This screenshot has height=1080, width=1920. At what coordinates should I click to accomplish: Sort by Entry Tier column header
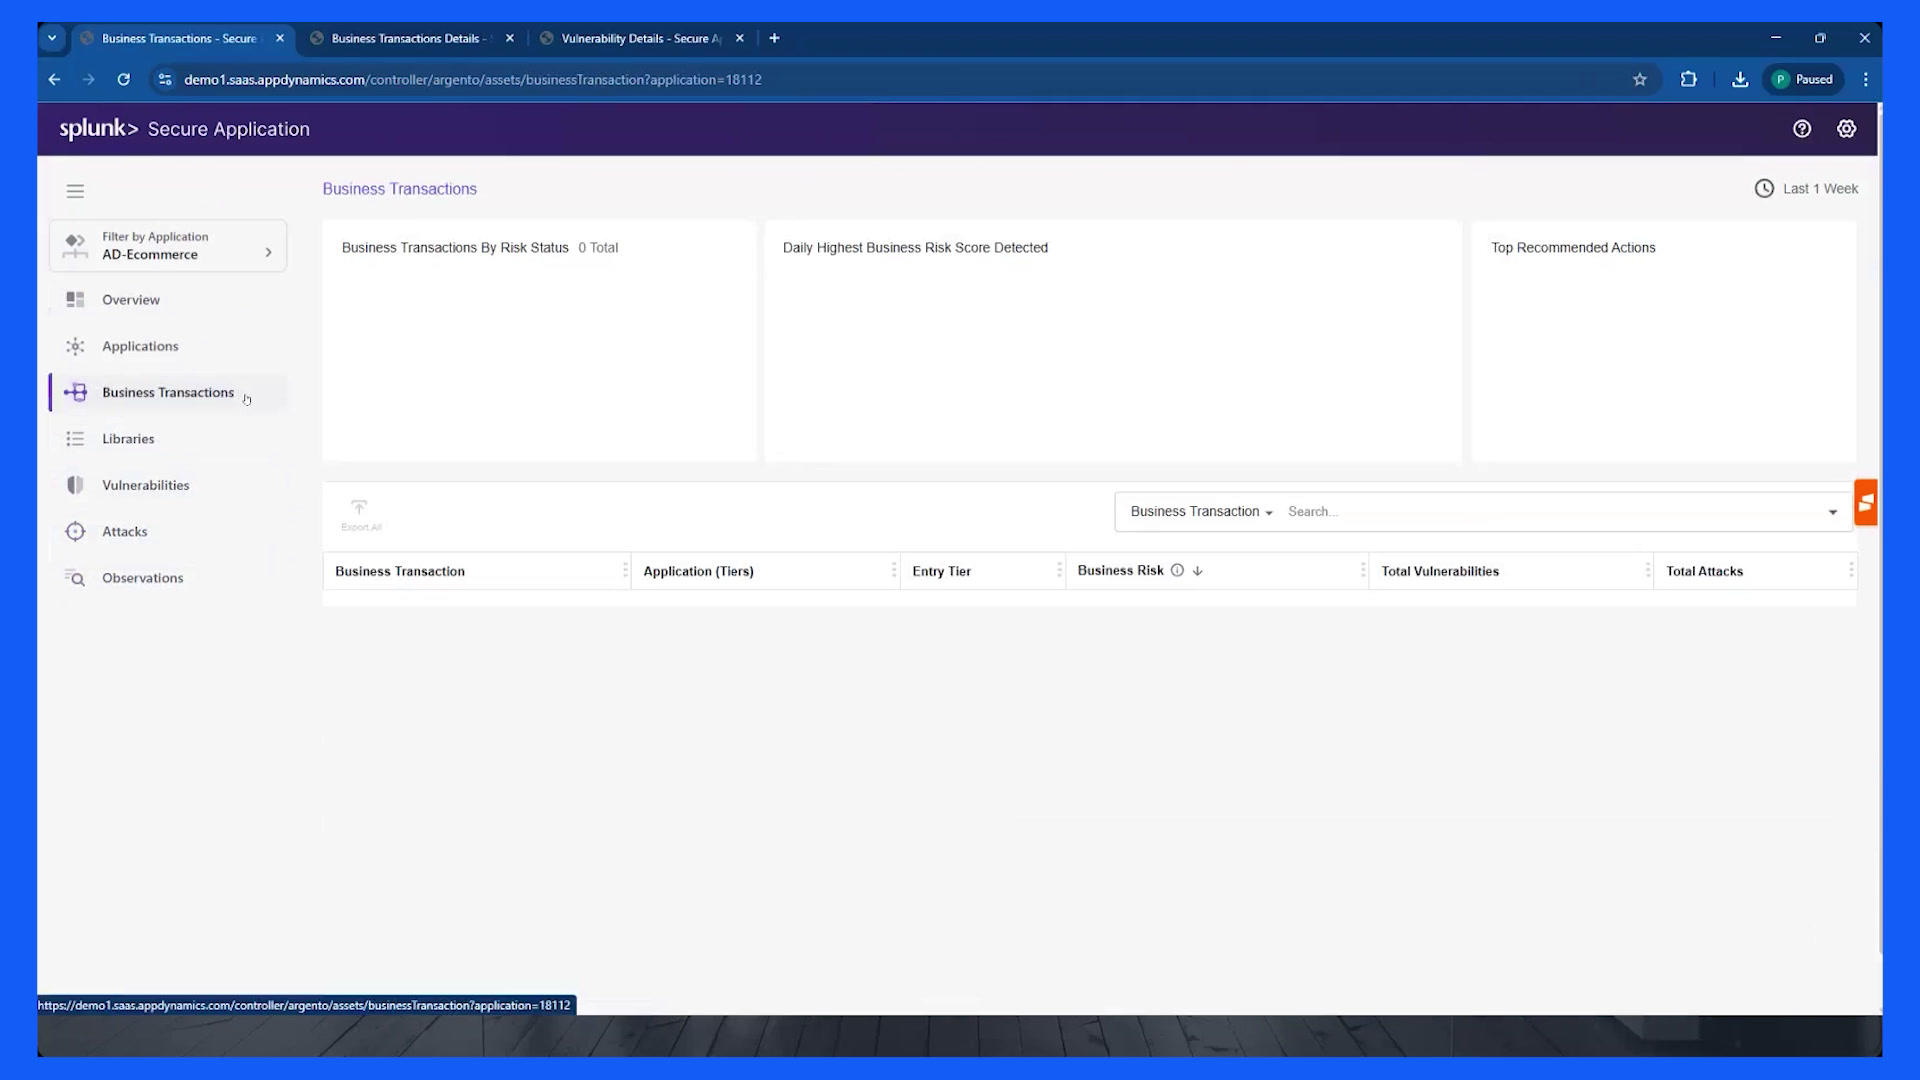[941, 572]
